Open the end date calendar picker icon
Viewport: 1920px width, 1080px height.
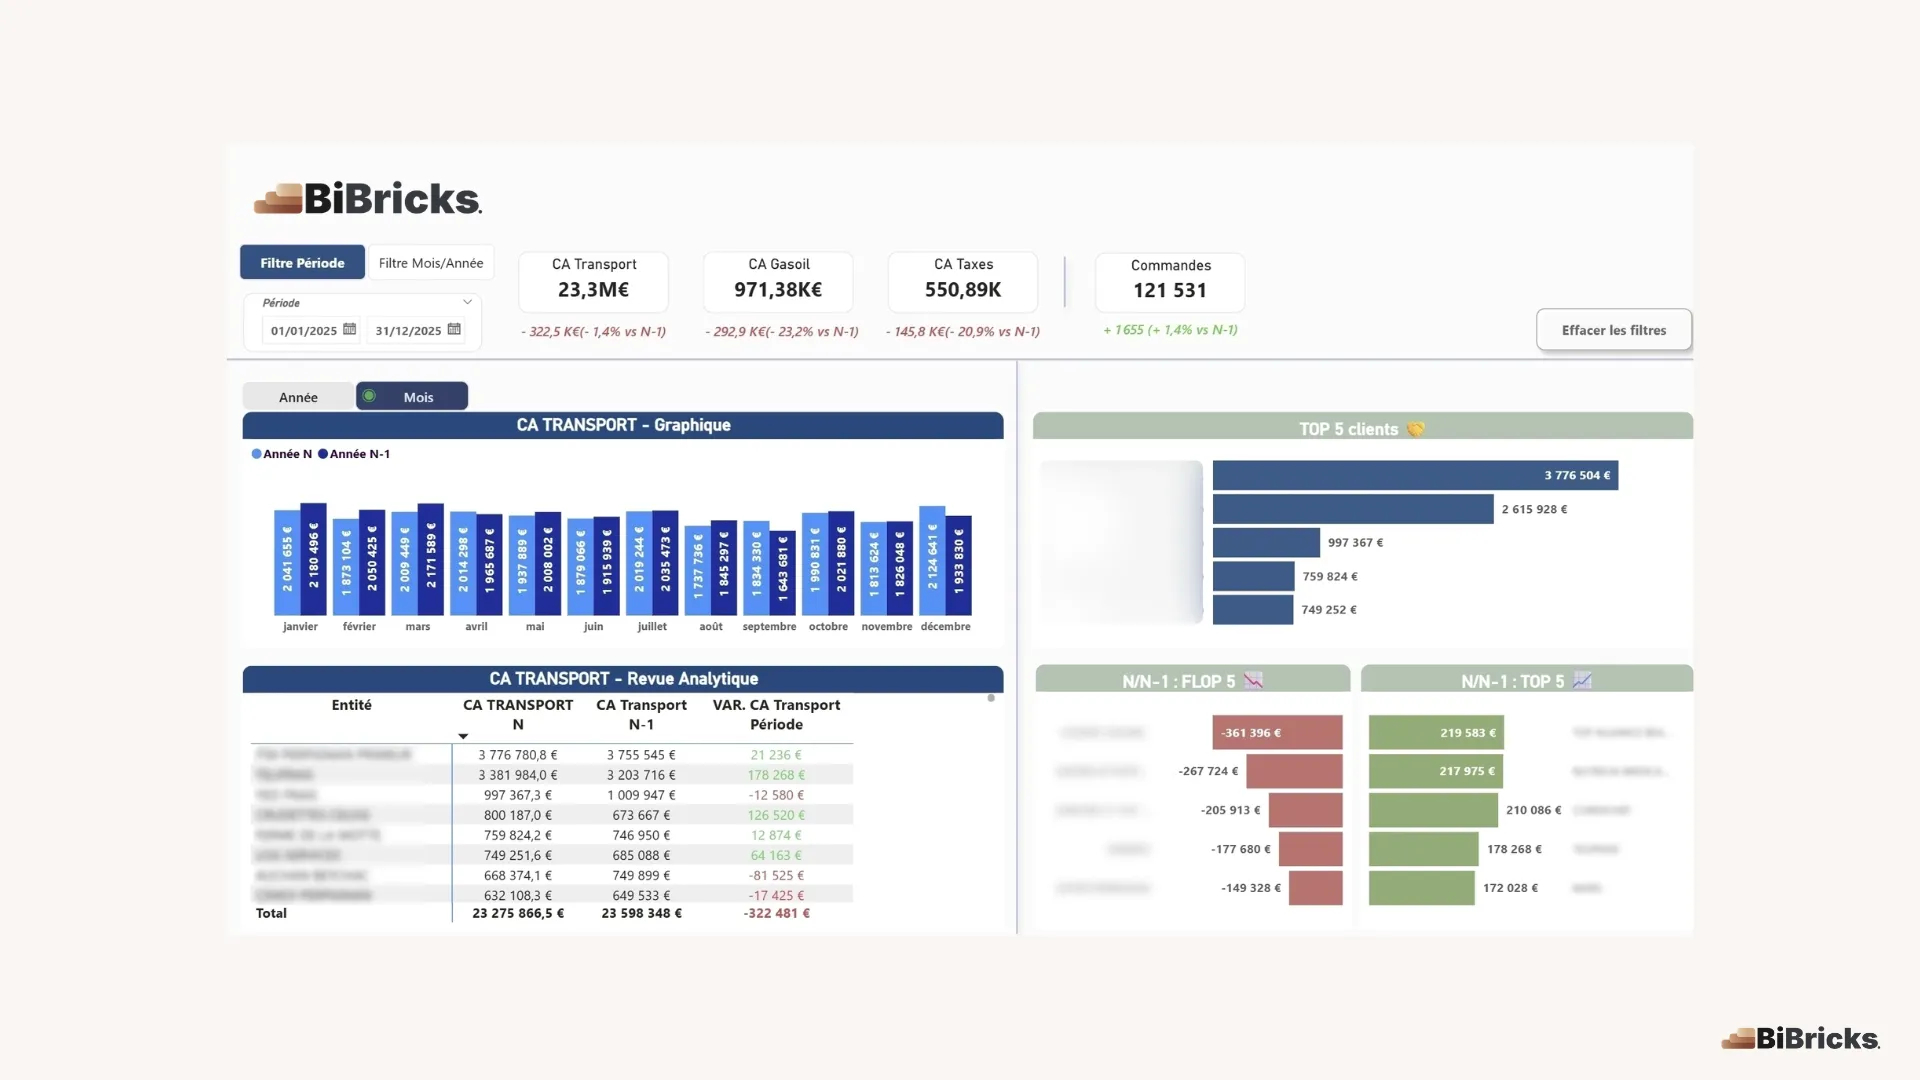pyautogui.click(x=454, y=329)
